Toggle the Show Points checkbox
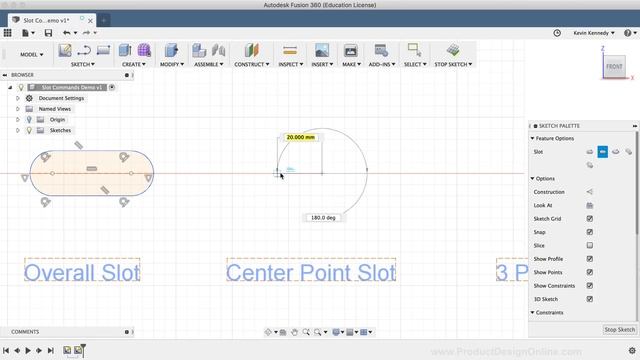The width and height of the screenshot is (640, 360). [x=589, y=272]
